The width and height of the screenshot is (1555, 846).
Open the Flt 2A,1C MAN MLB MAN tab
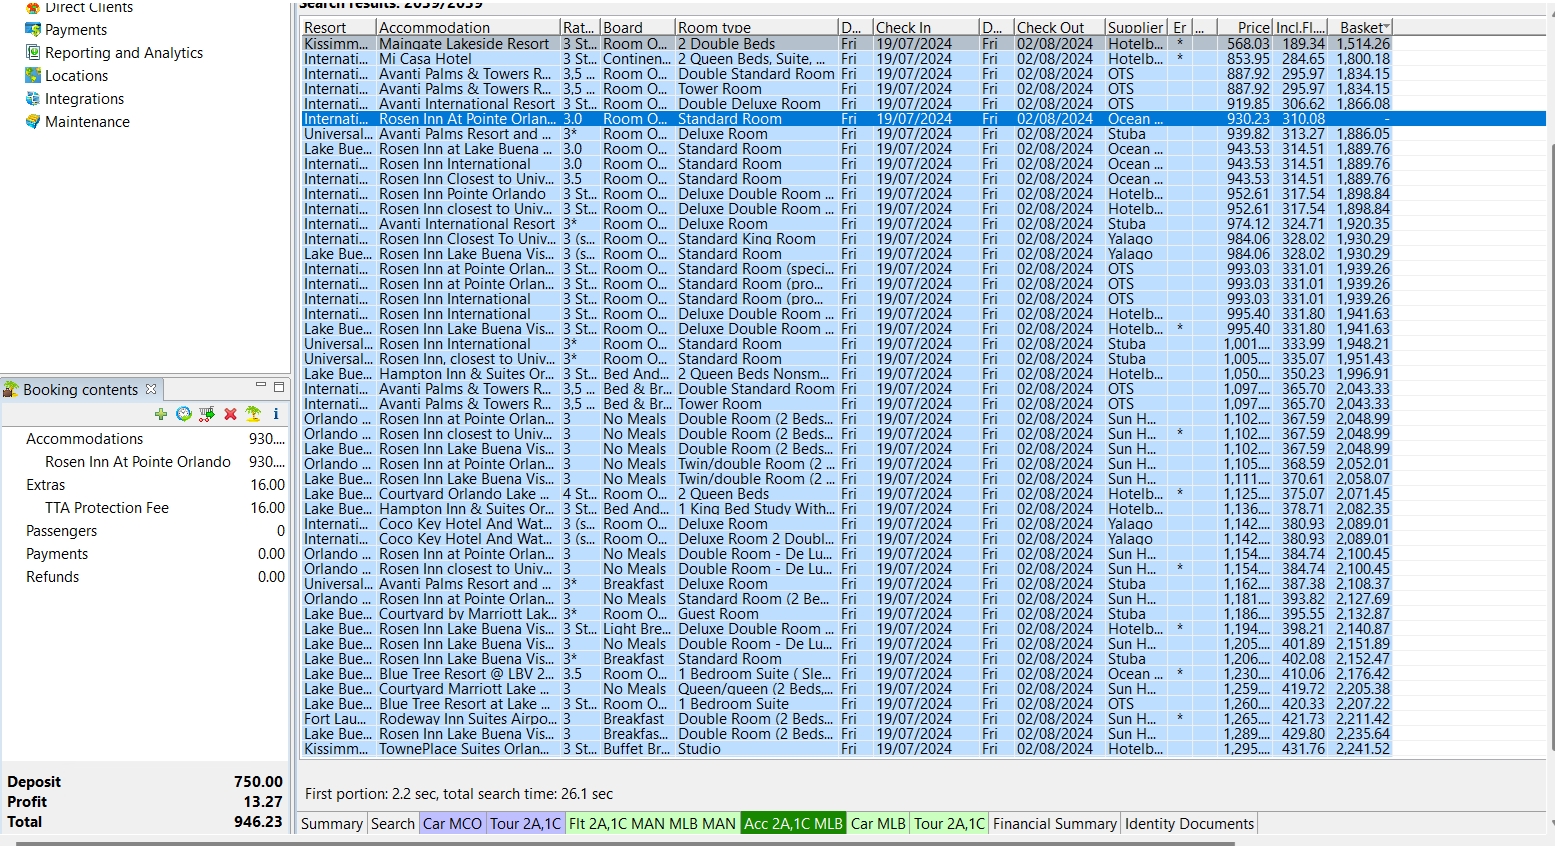click(652, 824)
